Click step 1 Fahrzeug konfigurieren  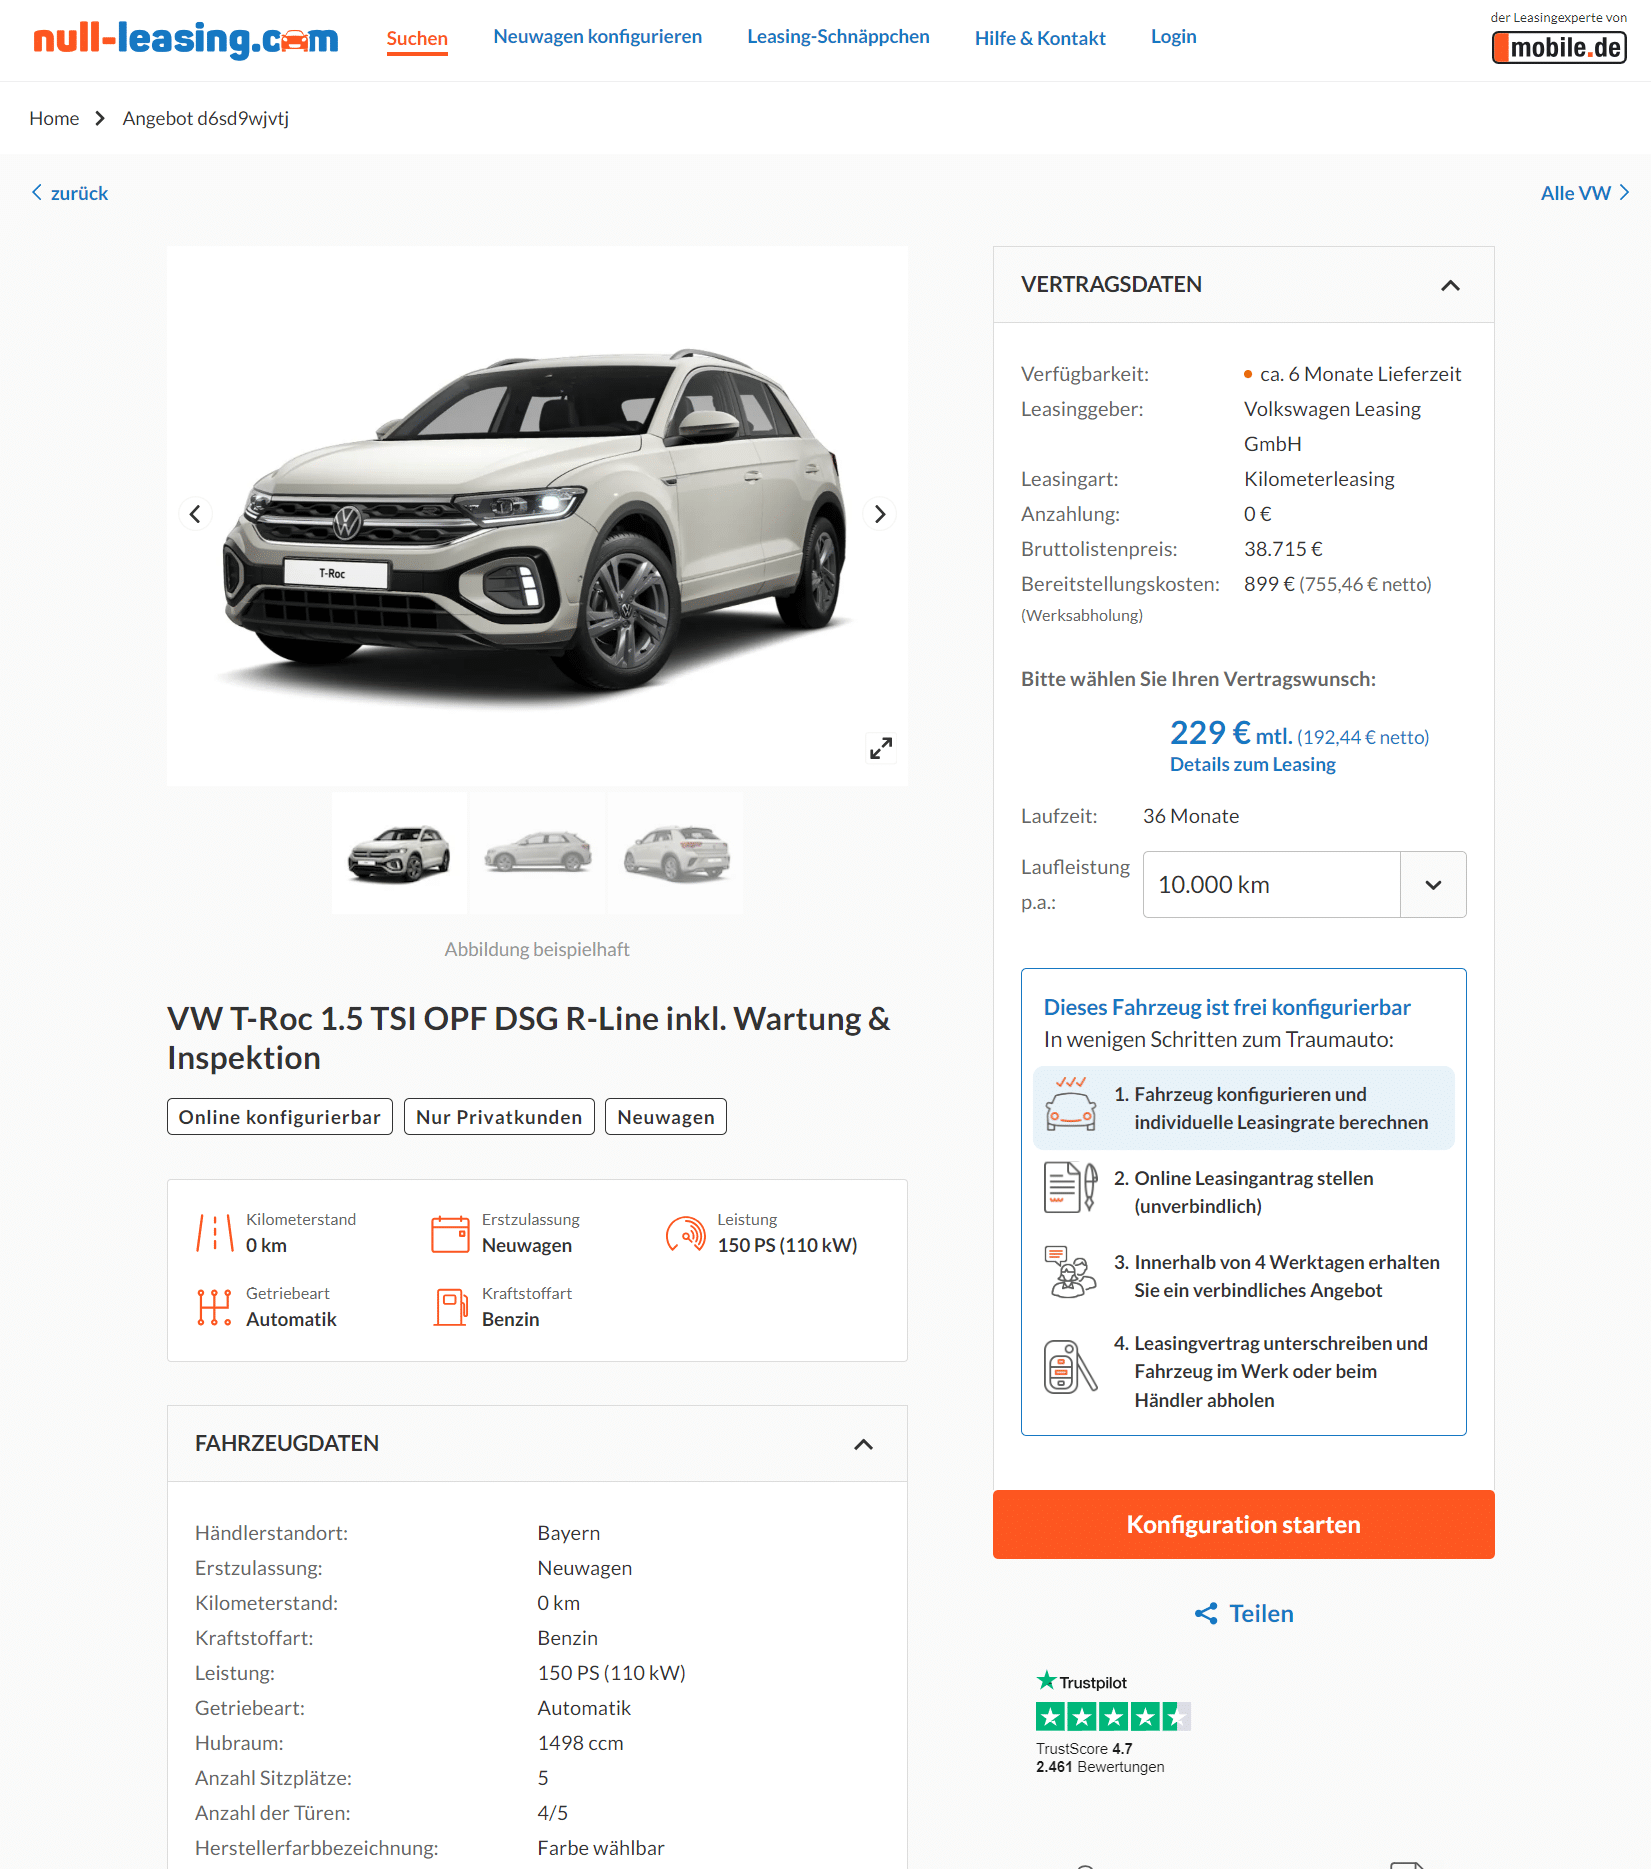pyautogui.click(x=1243, y=1108)
